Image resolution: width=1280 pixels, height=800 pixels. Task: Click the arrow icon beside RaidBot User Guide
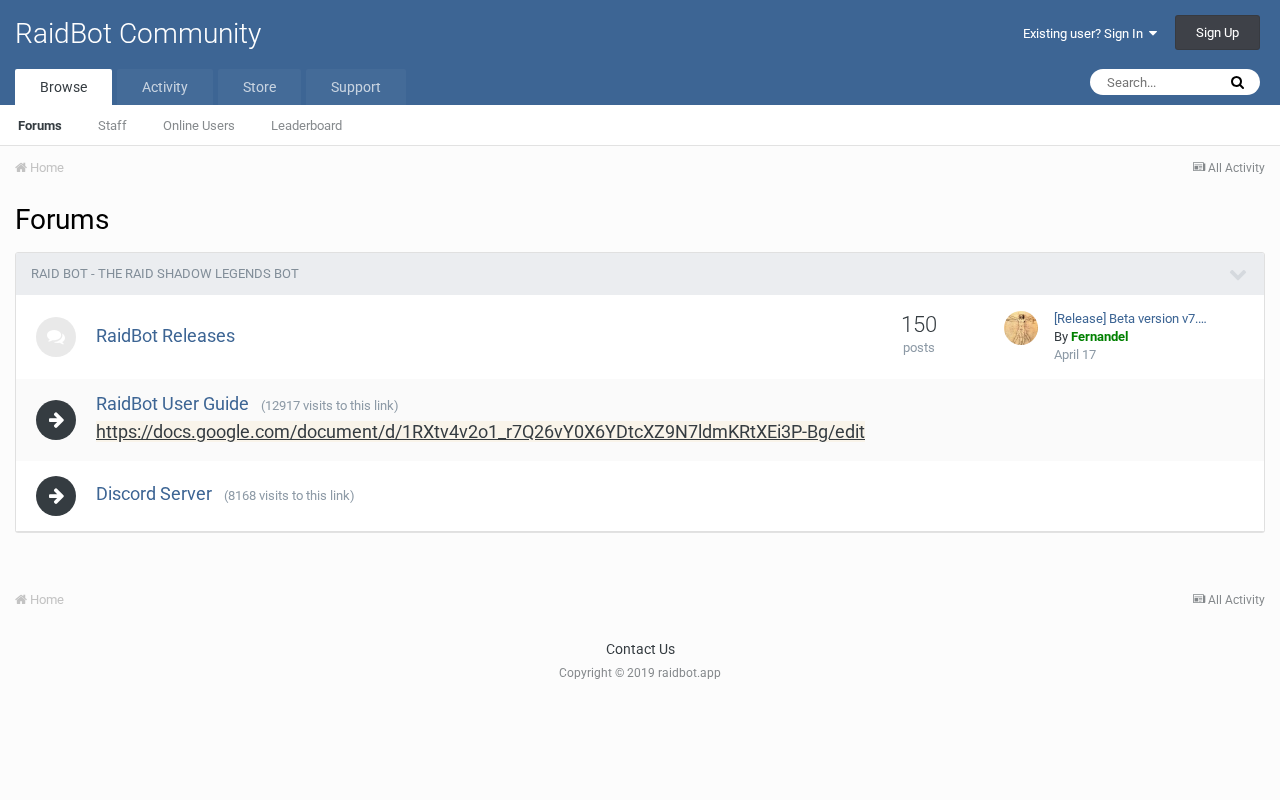click(x=56, y=420)
